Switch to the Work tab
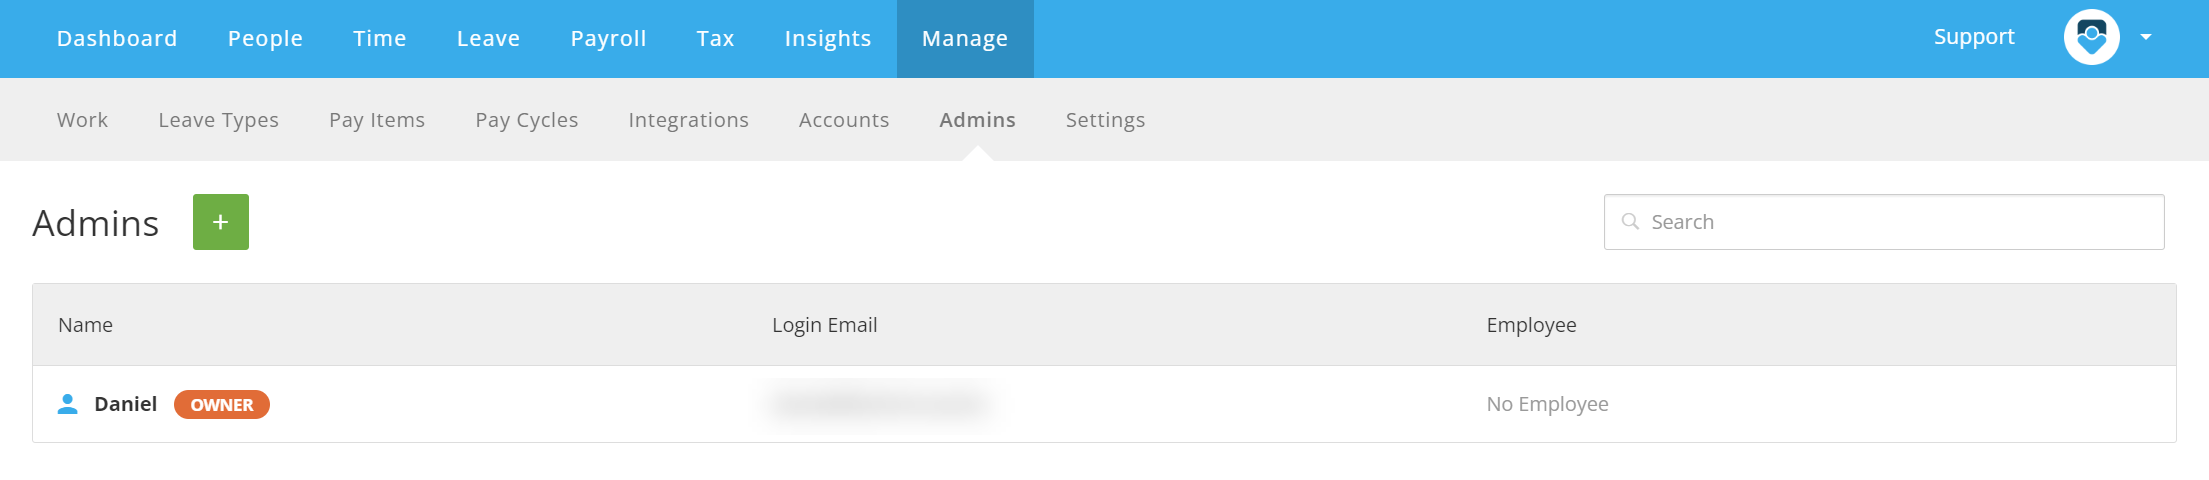Viewport: 2209px width, 480px height. (x=82, y=120)
